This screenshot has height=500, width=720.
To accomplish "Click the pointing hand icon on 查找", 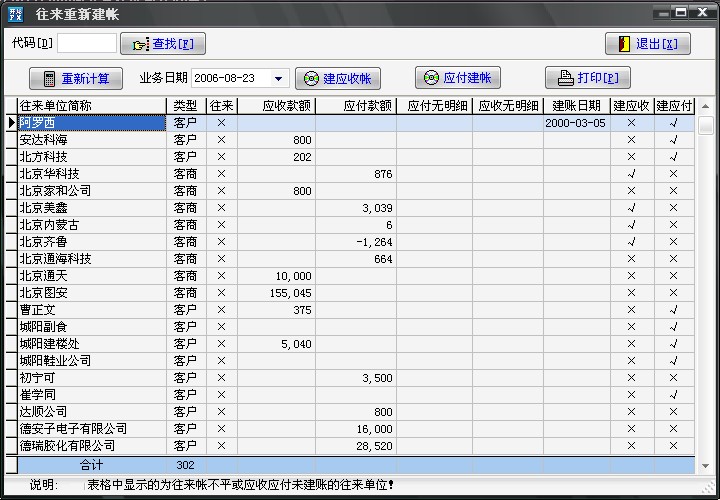I will pos(141,45).
